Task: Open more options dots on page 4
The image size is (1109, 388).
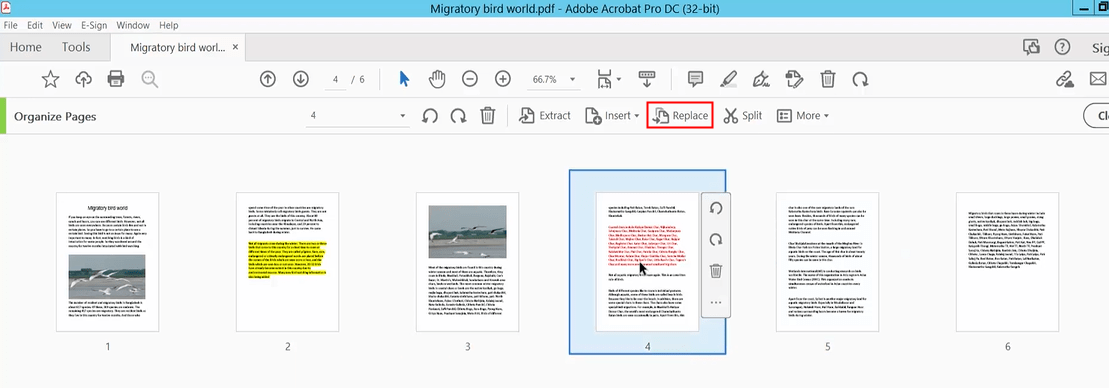Action: (716, 302)
